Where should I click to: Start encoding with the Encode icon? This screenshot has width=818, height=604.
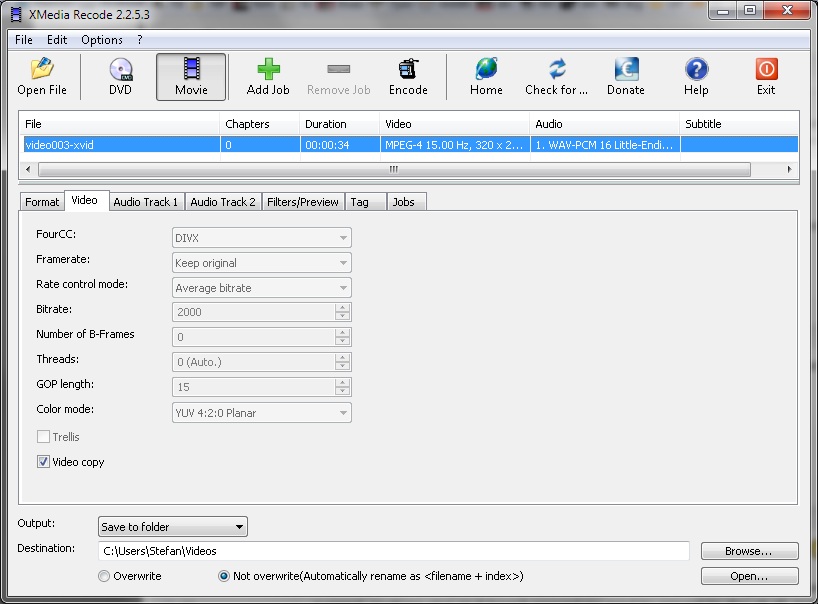408,77
